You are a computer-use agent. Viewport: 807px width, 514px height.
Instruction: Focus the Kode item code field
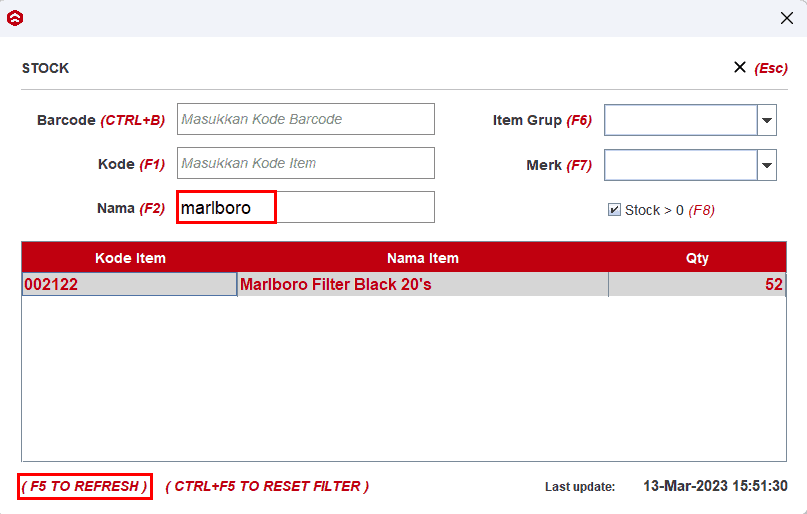pyautogui.click(x=305, y=163)
